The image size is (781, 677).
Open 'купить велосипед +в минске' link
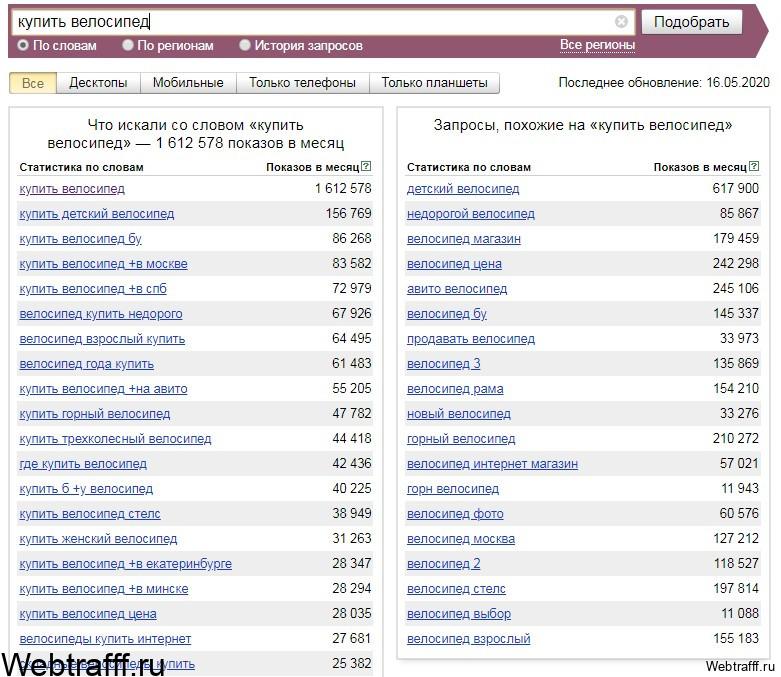tap(104, 589)
